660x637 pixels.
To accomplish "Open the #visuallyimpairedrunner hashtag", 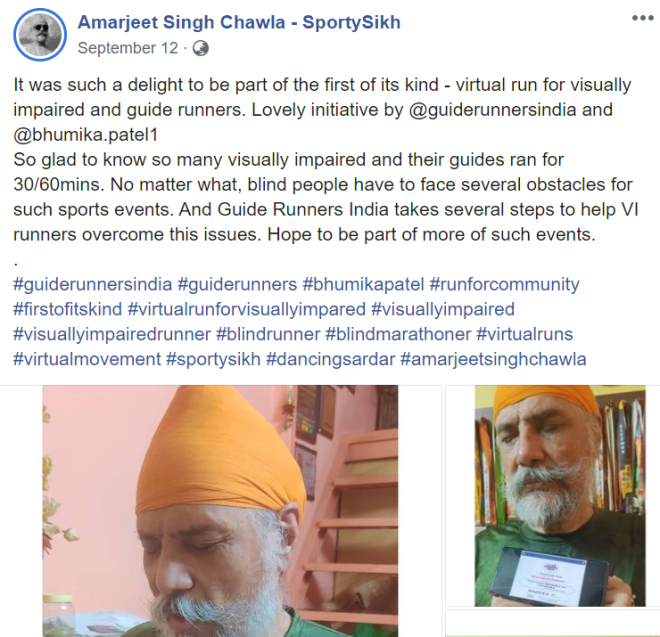I will pos(112,334).
